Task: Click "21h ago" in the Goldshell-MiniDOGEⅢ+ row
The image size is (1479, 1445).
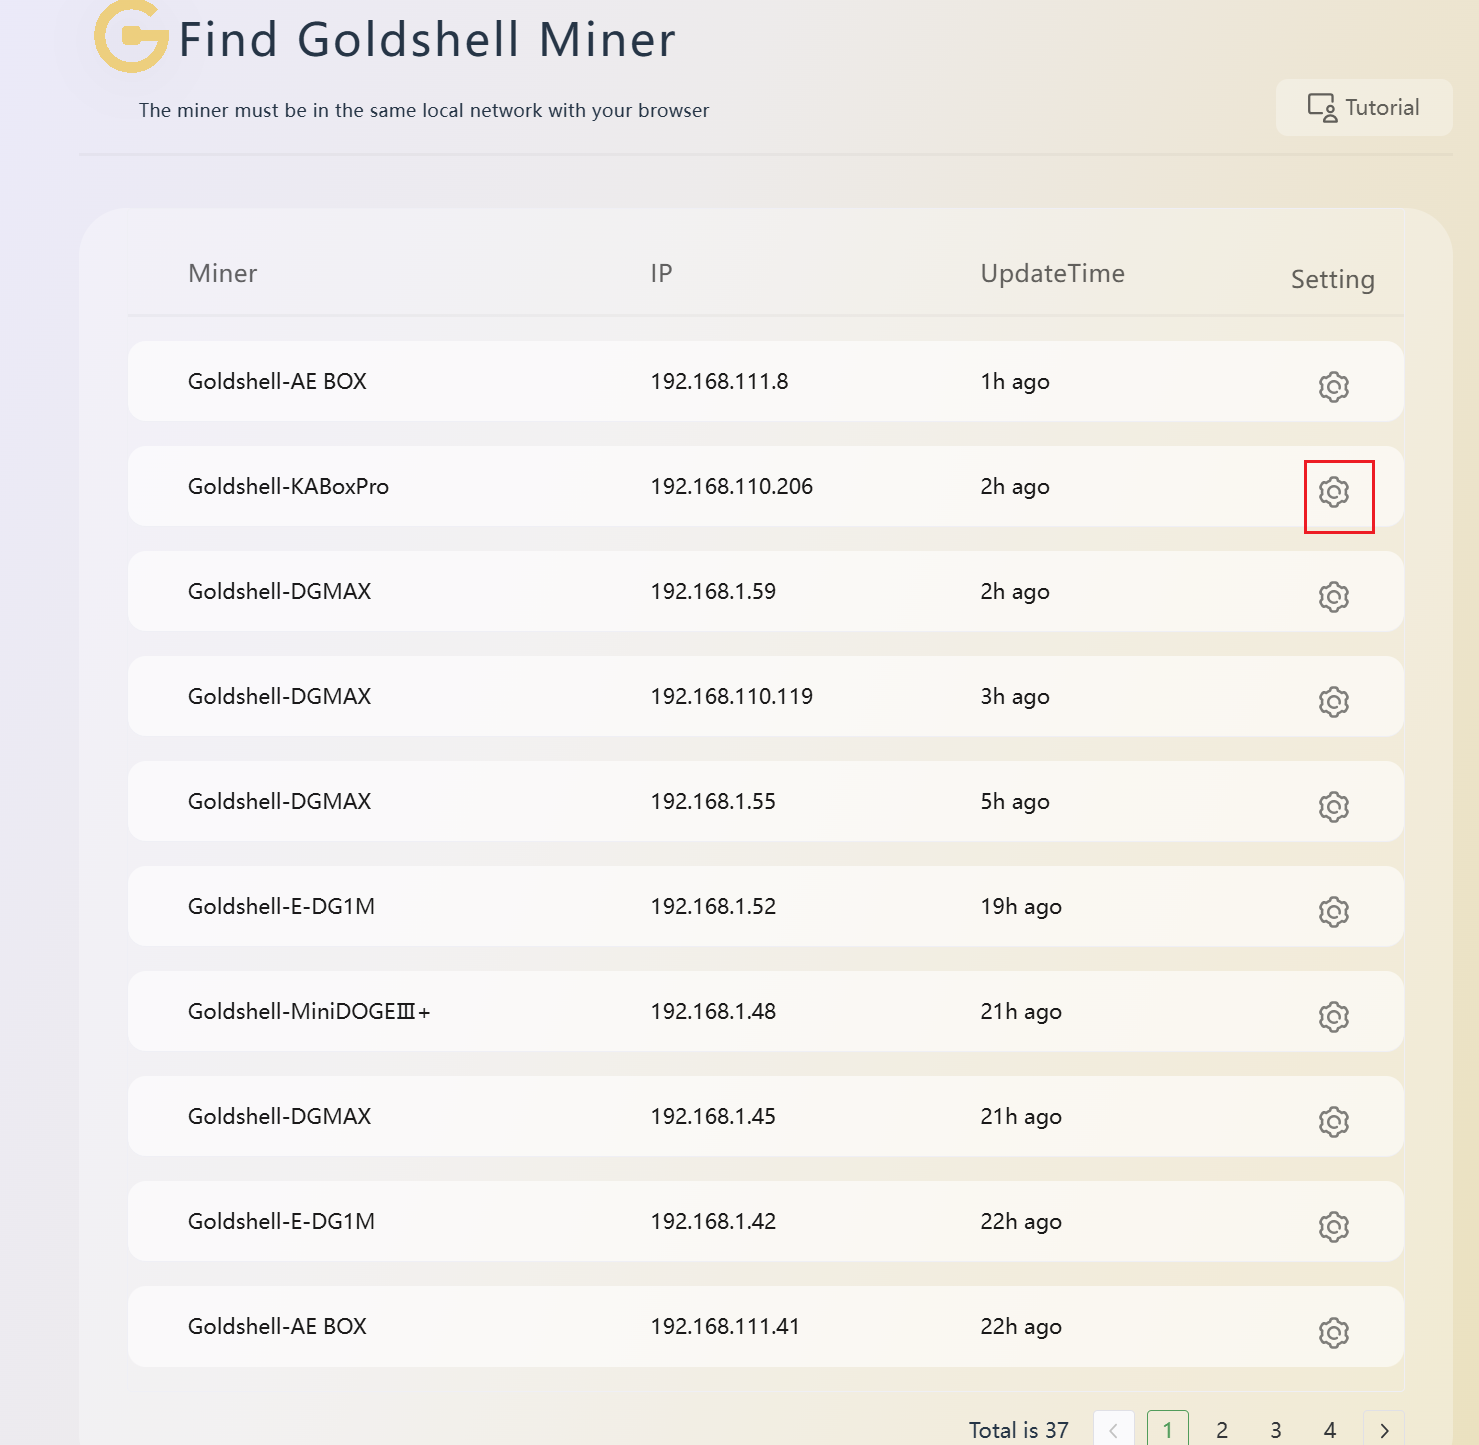Action: point(1021,1012)
